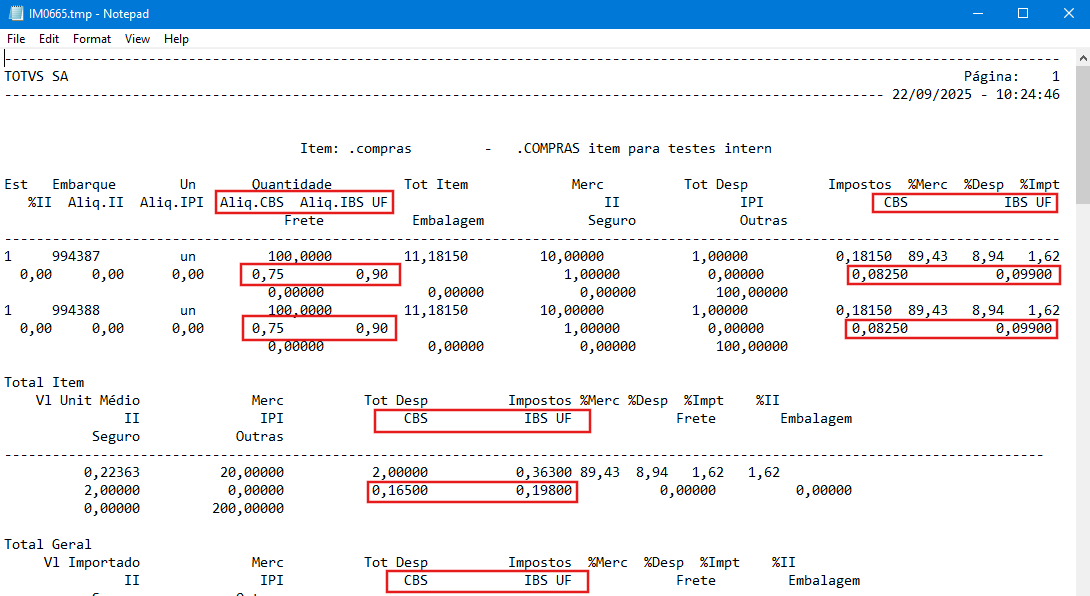1090x596 pixels.
Task: Click the CBS value in row 994387
Action: pos(879,275)
